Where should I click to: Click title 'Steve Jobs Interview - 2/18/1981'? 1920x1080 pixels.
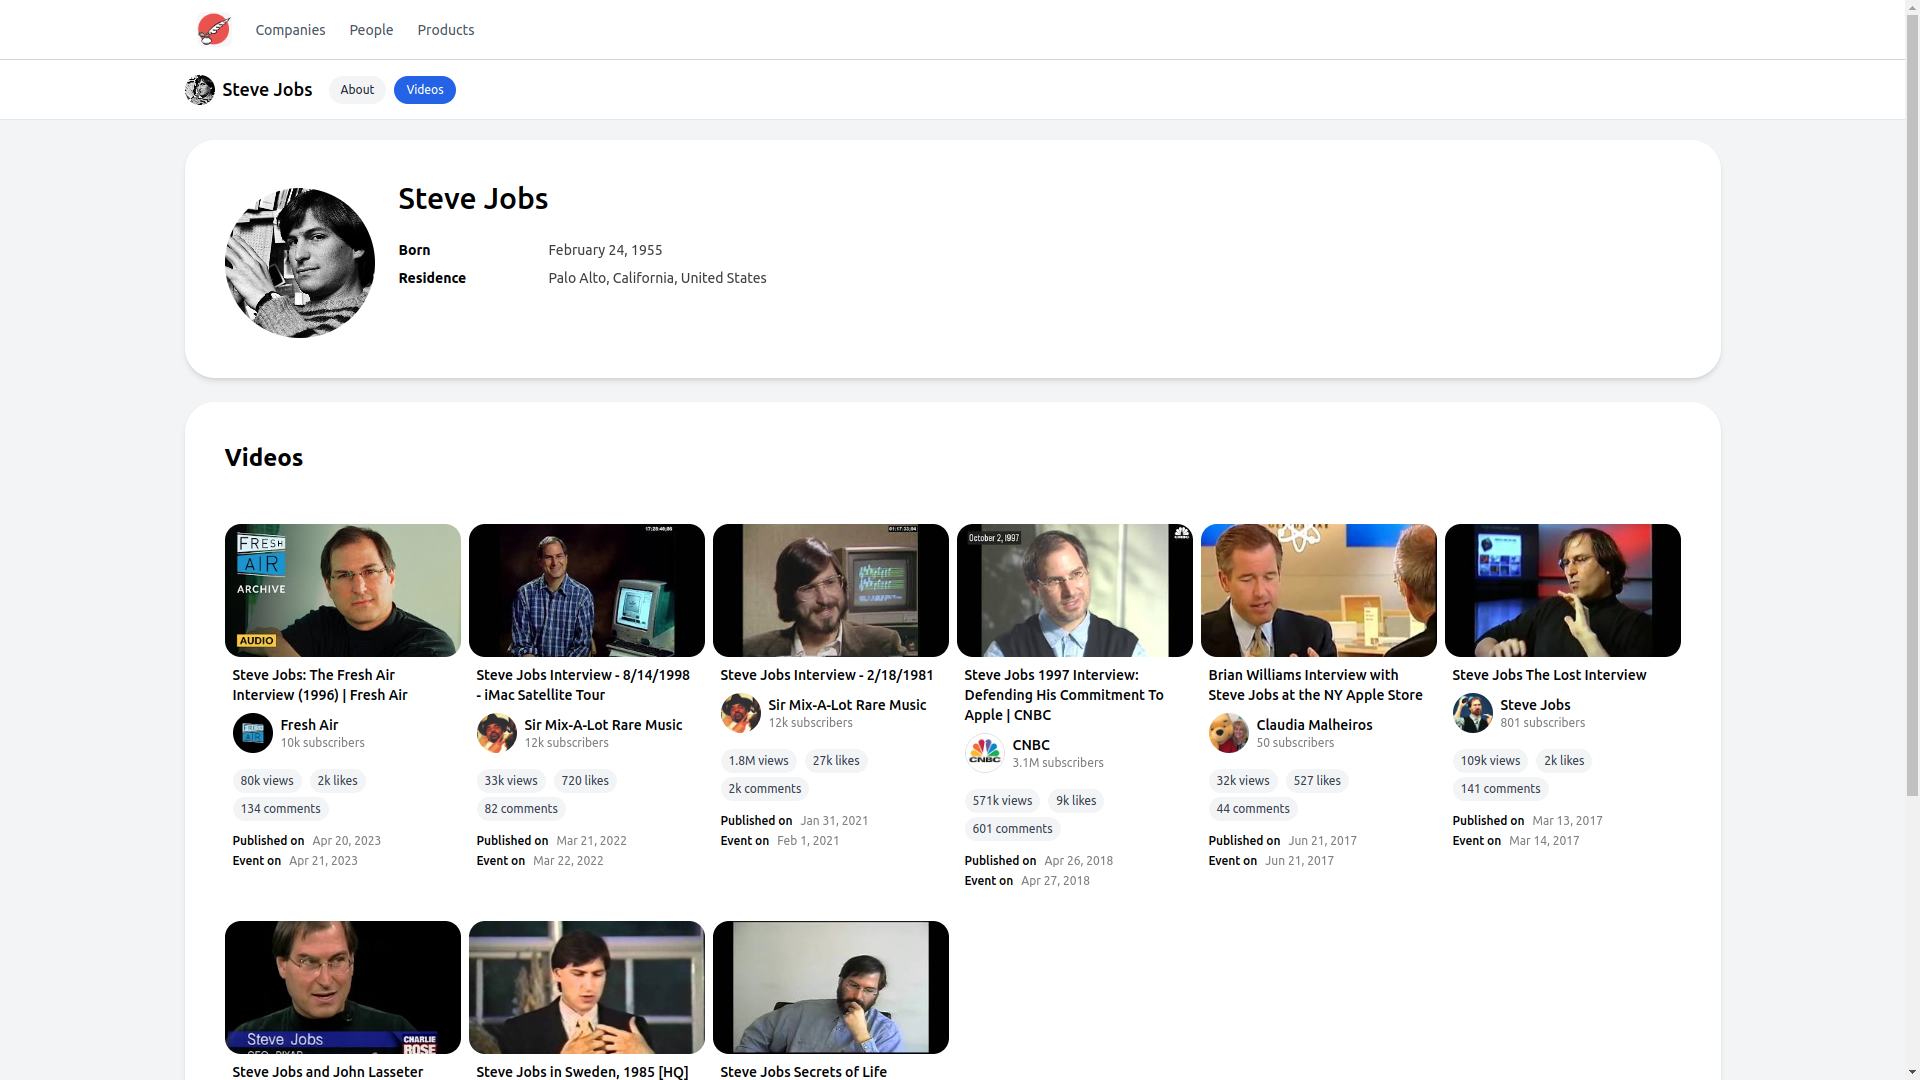[827, 675]
